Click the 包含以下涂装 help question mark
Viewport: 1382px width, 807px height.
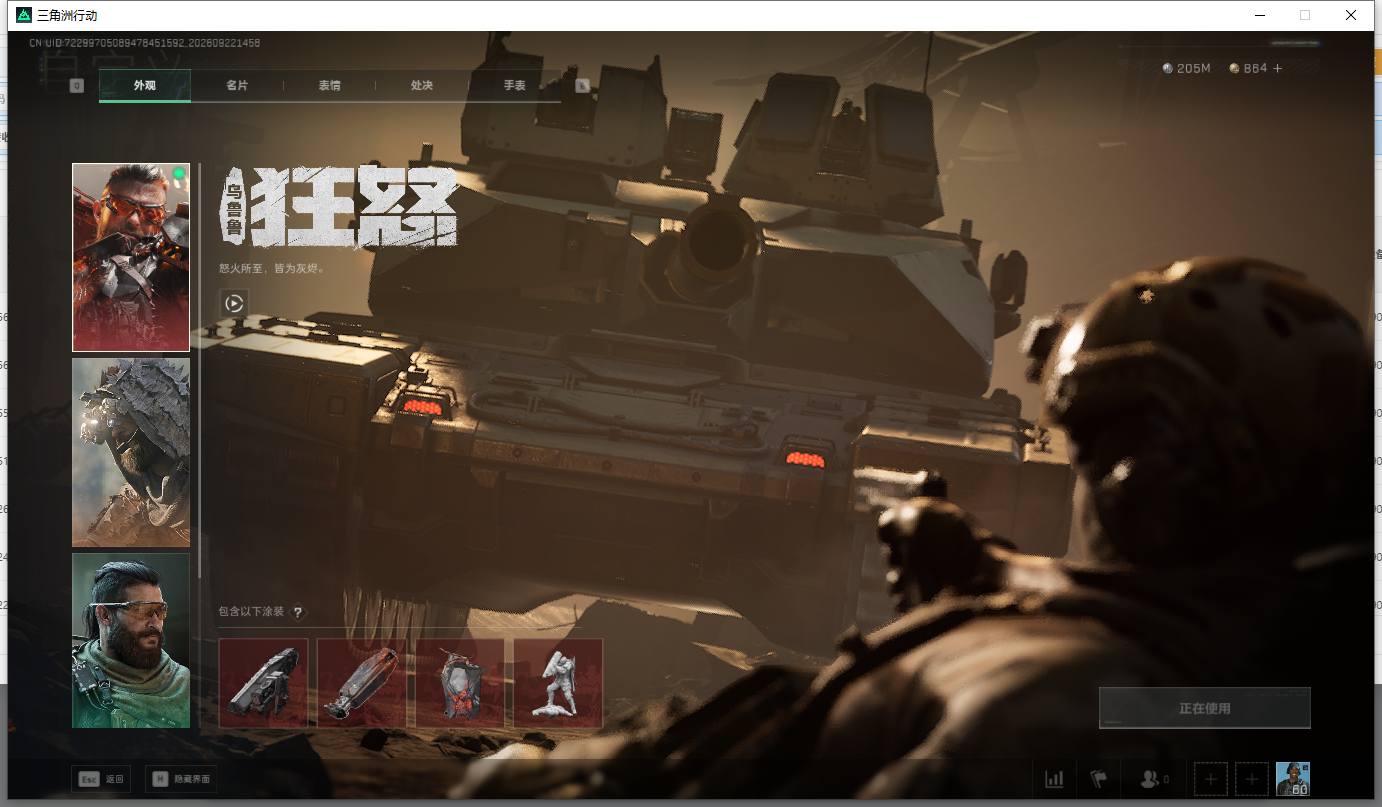coord(297,612)
